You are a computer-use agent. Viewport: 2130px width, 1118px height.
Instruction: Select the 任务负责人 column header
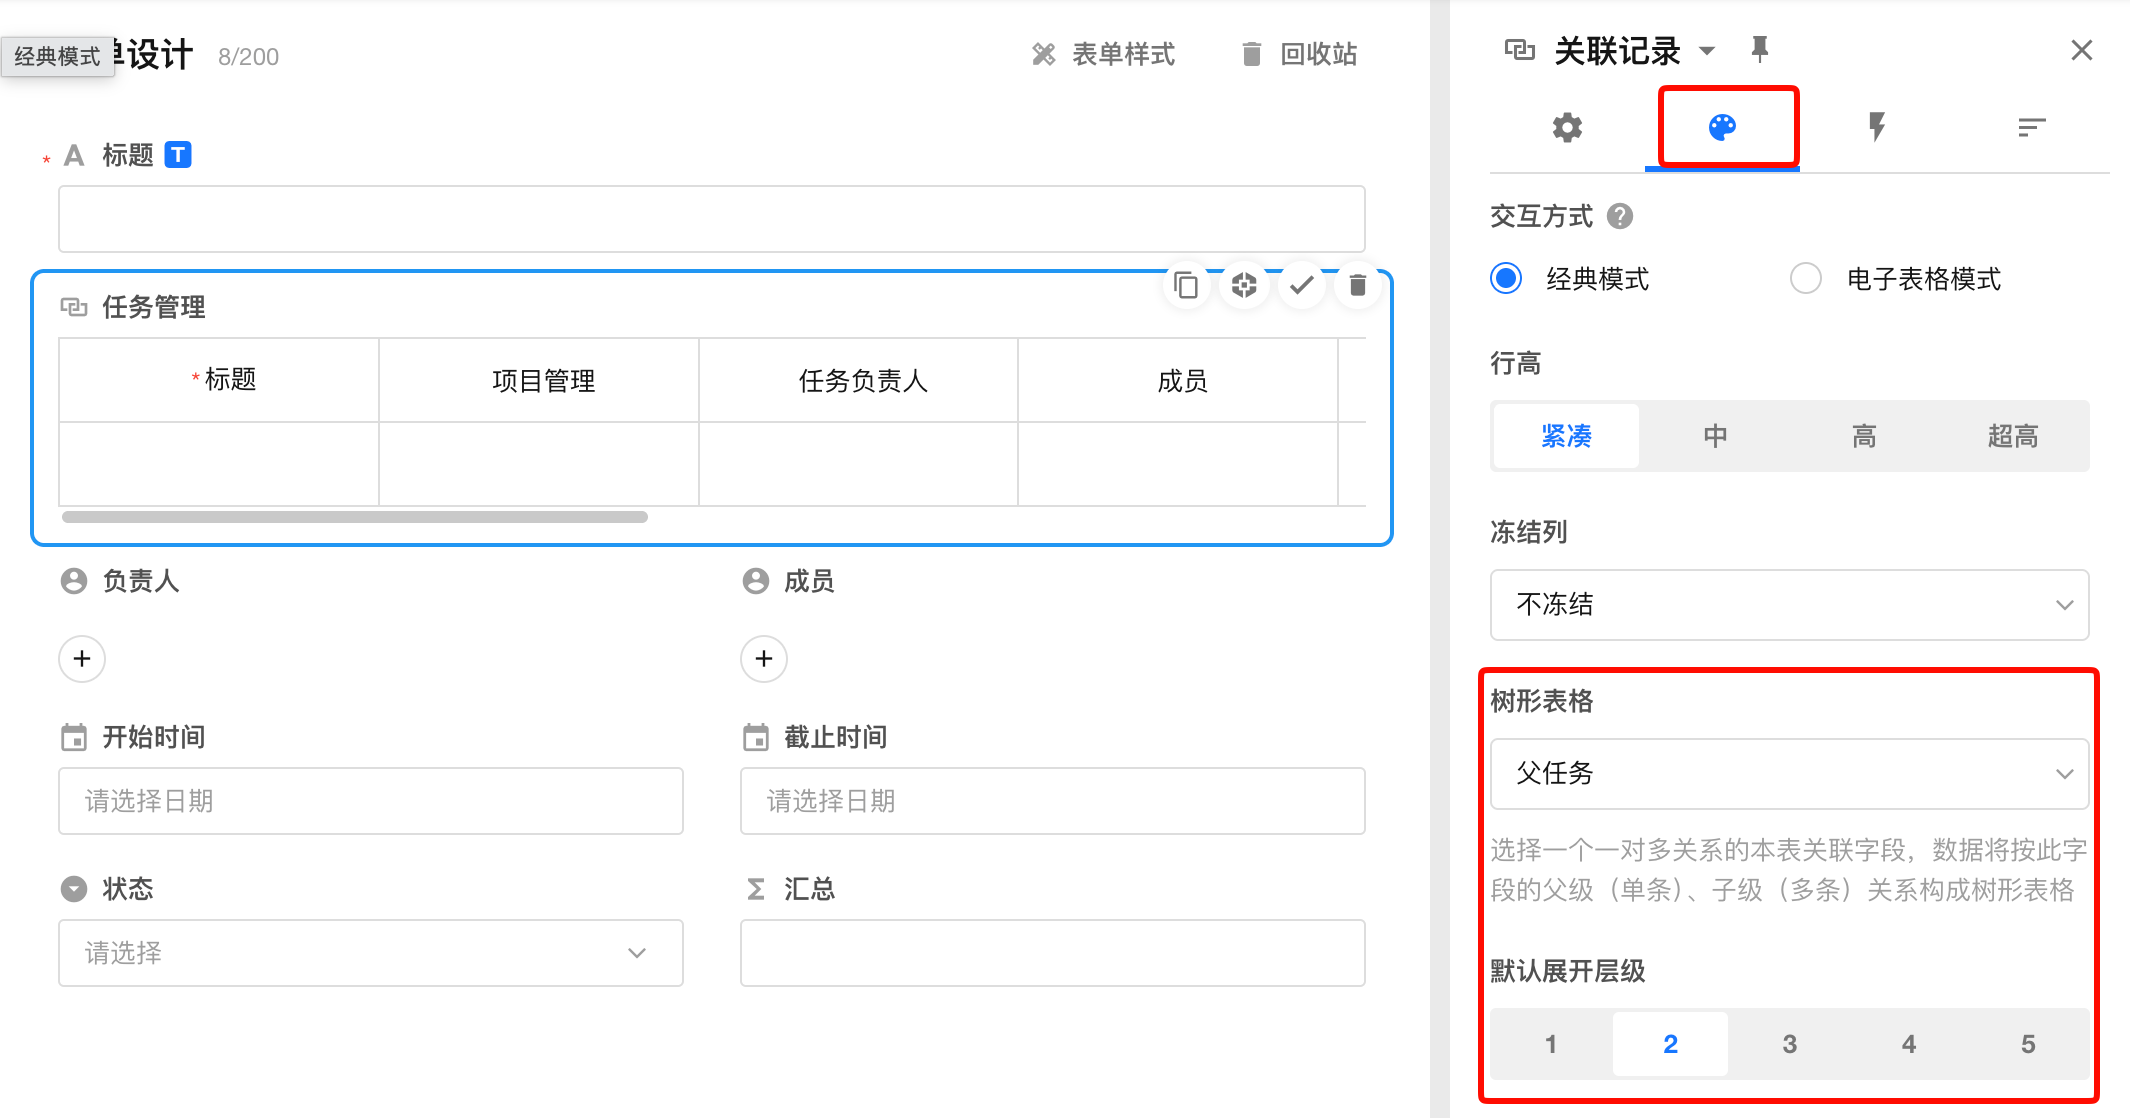(858, 380)
